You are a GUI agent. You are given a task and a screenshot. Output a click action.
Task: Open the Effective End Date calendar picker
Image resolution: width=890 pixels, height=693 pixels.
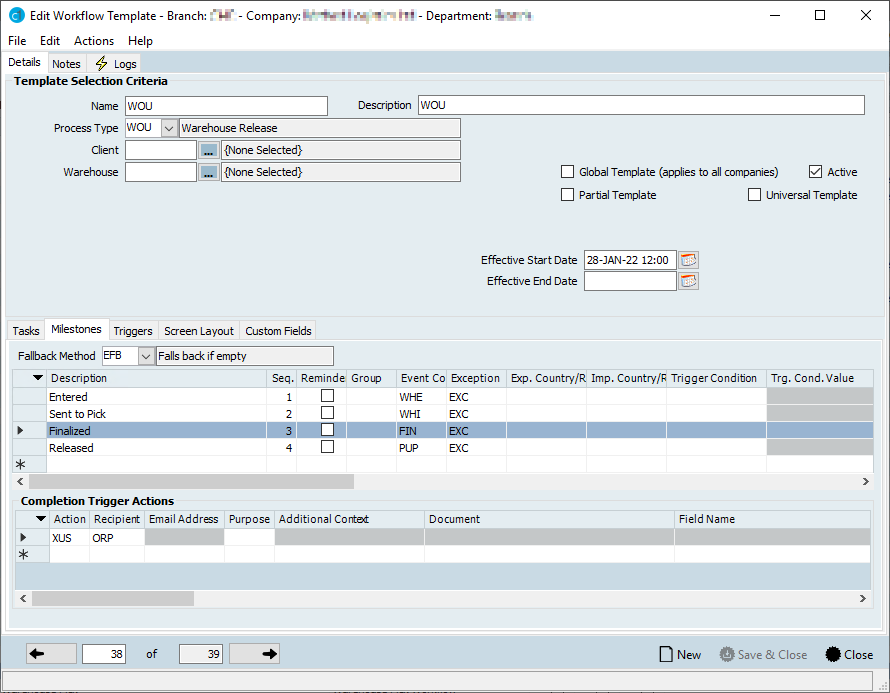click(x=688, y=282)
